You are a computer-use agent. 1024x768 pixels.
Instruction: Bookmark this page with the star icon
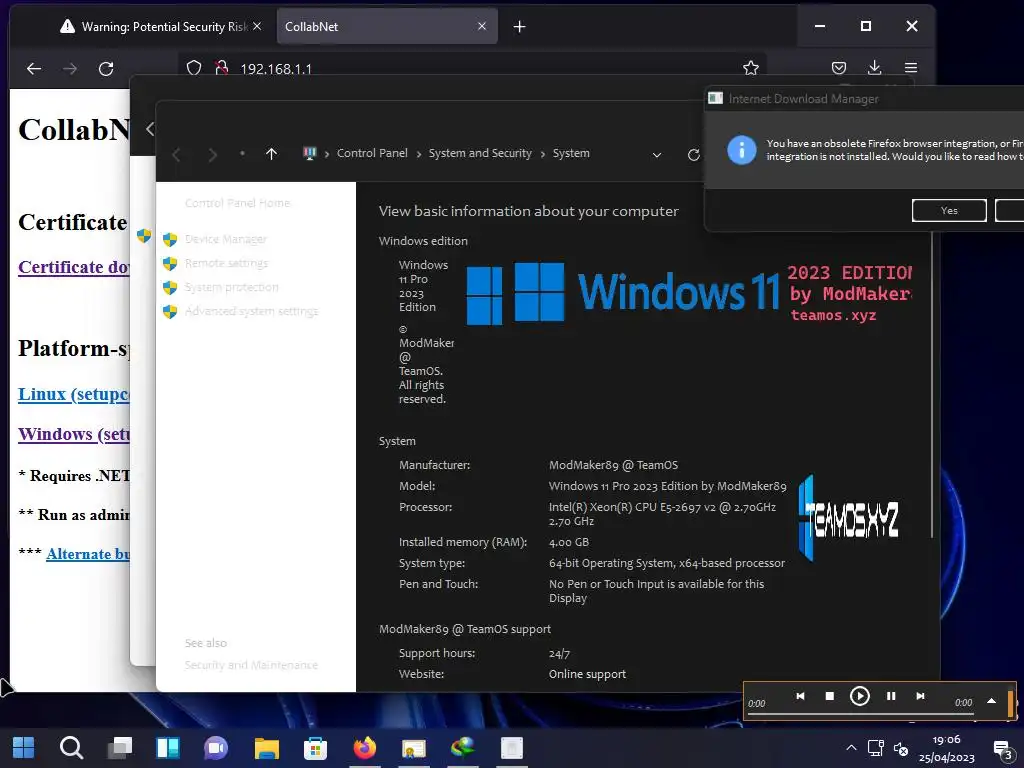pos(751,68)
